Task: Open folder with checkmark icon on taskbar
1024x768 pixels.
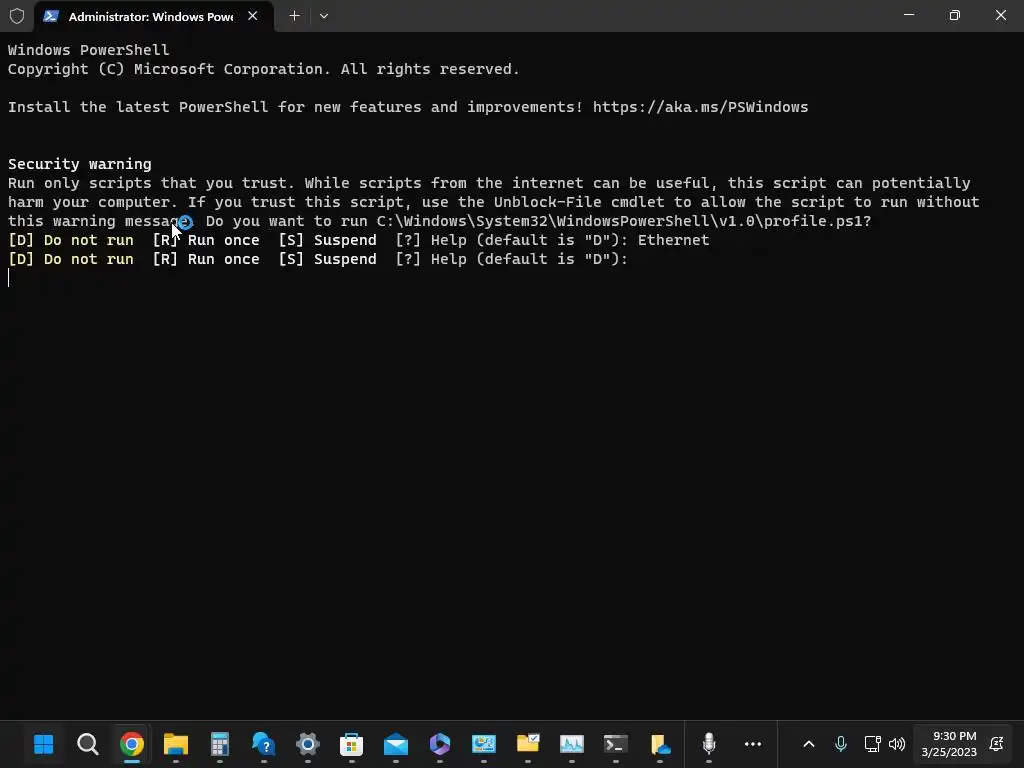Action: coord(528,744)
